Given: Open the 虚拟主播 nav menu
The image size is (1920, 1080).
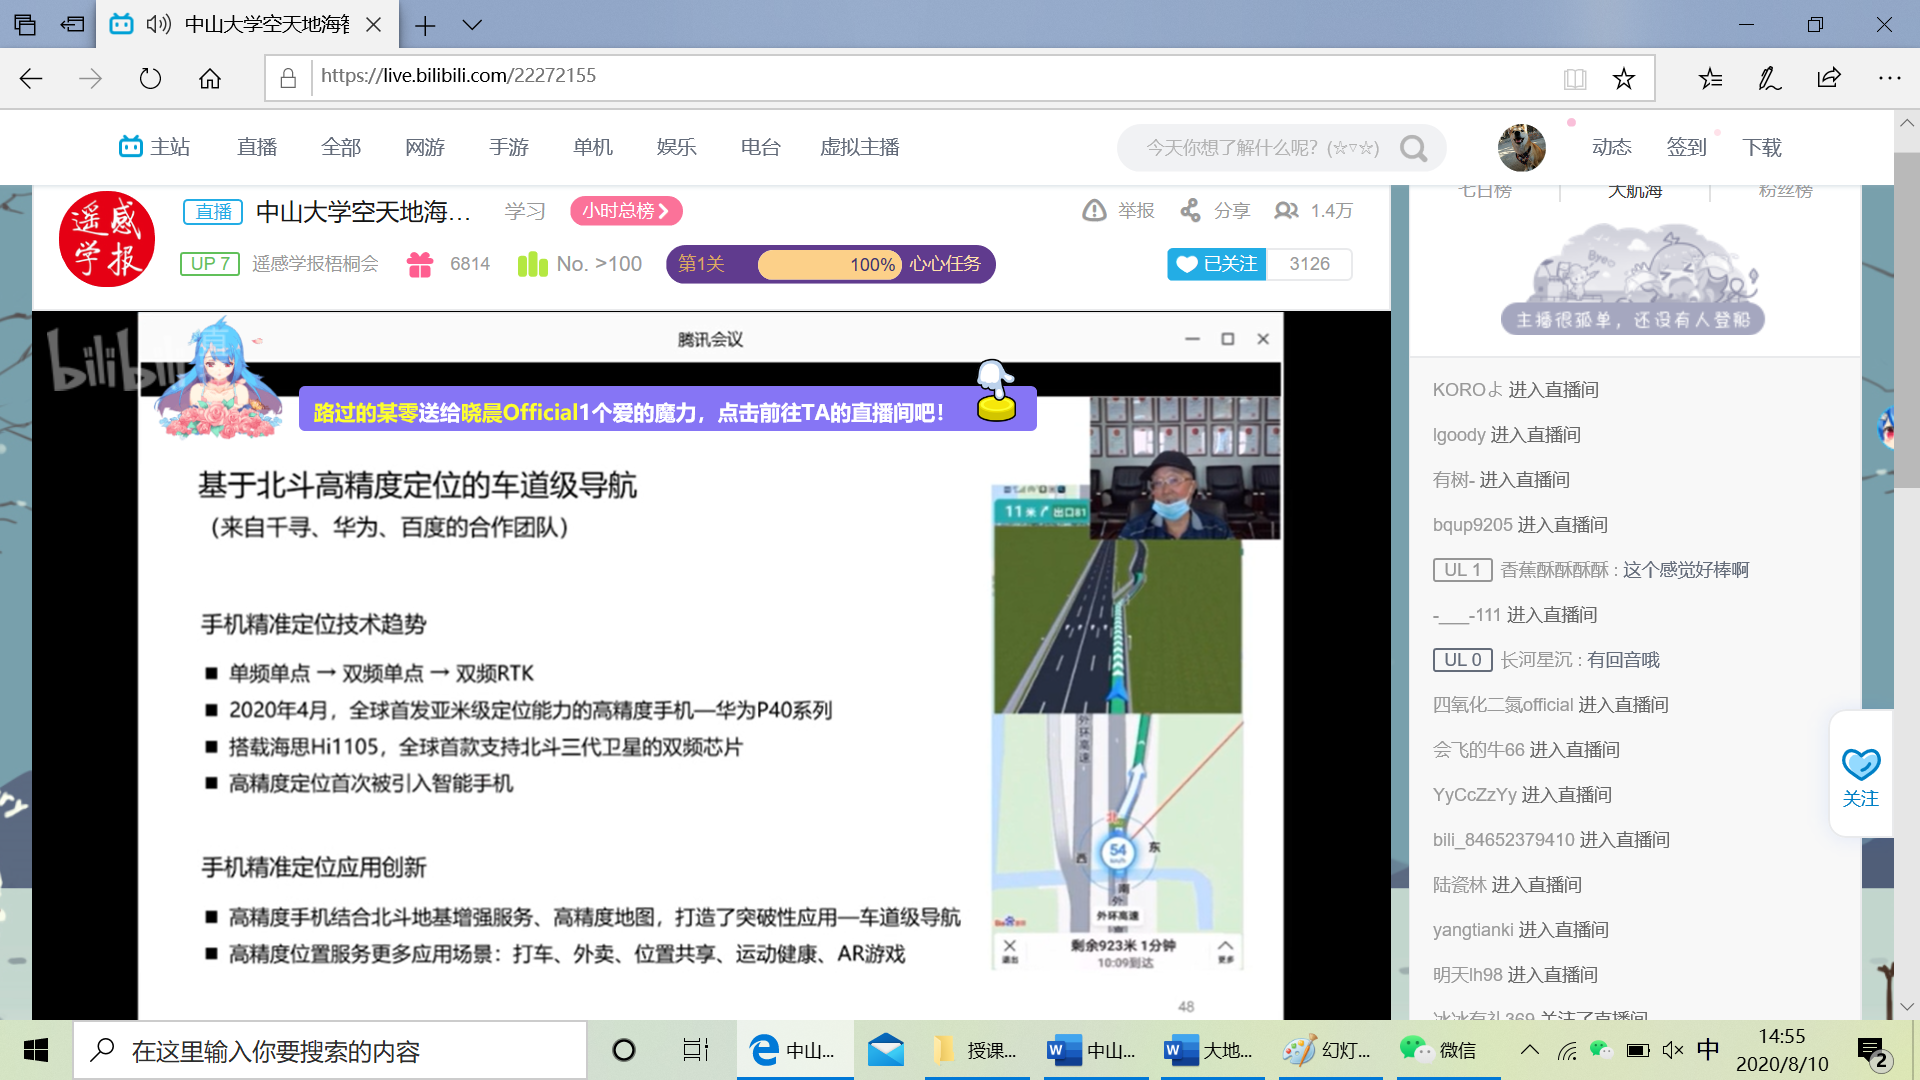Looking at the screenshot, I should pyautogui.click(x=859, y=148).
